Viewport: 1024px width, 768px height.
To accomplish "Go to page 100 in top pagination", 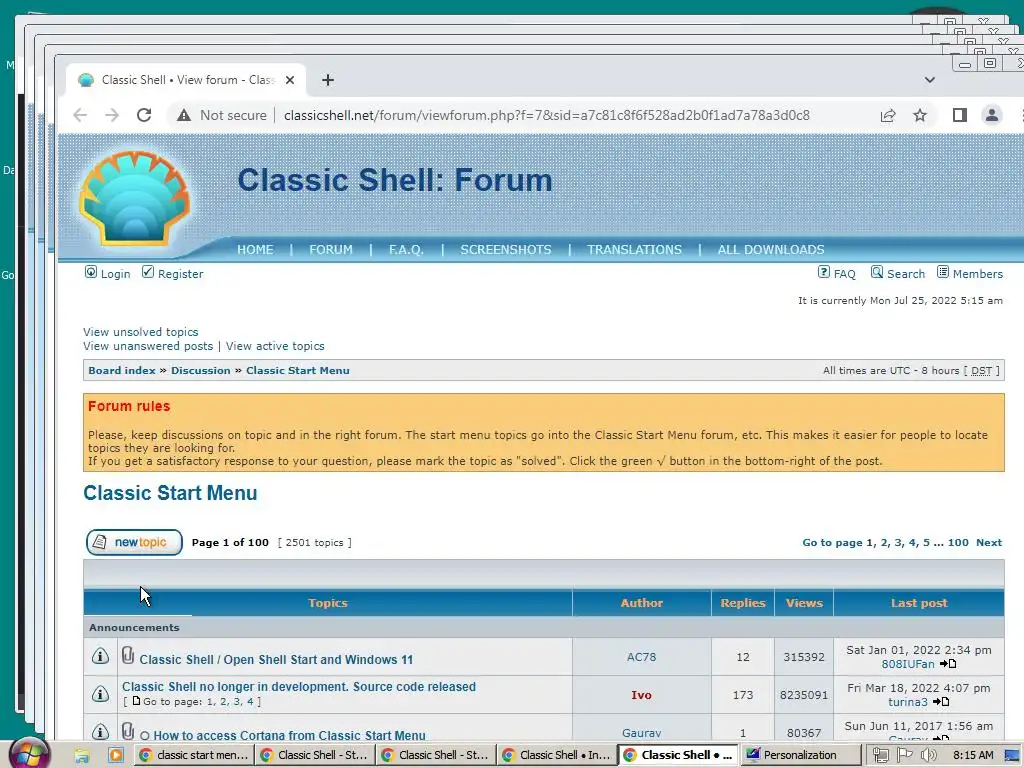I will pos(958,542).
